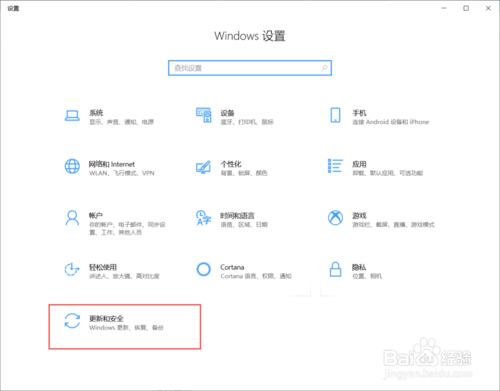Open the Ease of Access (轻松使用) icon
The image size is (500, 391).
tap(72, 269)
